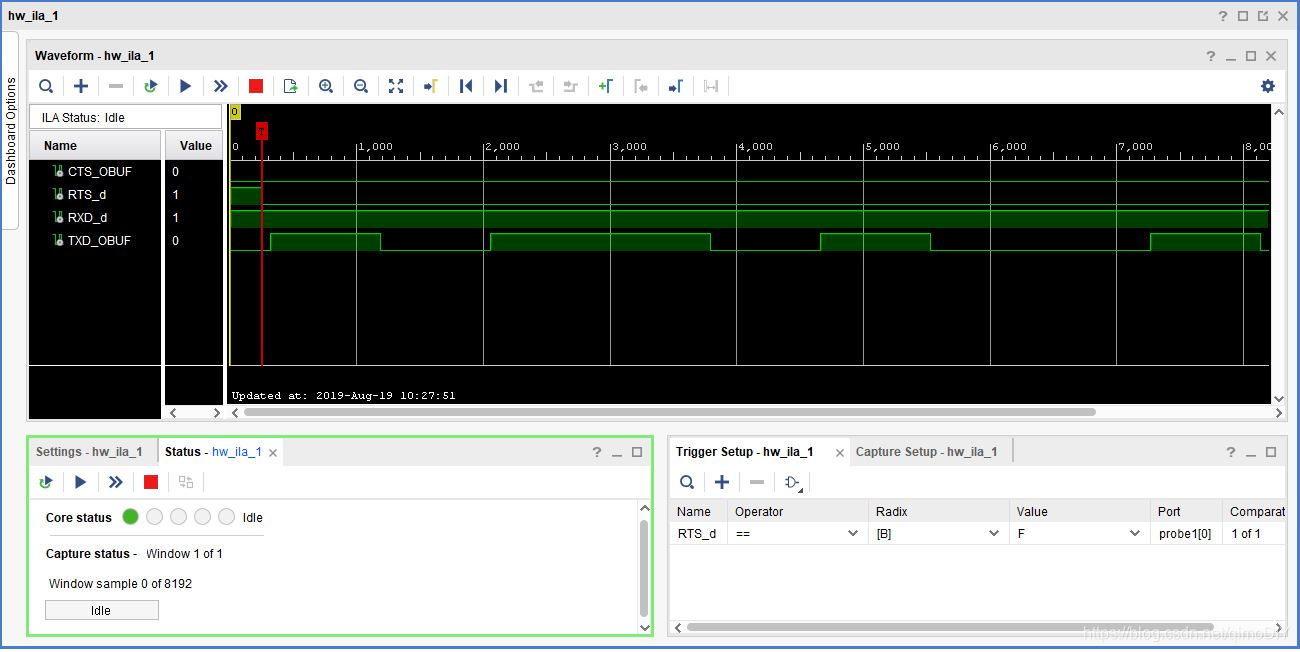The width and height of the screenshot is (1300, 652).
Task: Toggle auto re-trigger in waveform toolbar
Action: [x=150, y=86]
